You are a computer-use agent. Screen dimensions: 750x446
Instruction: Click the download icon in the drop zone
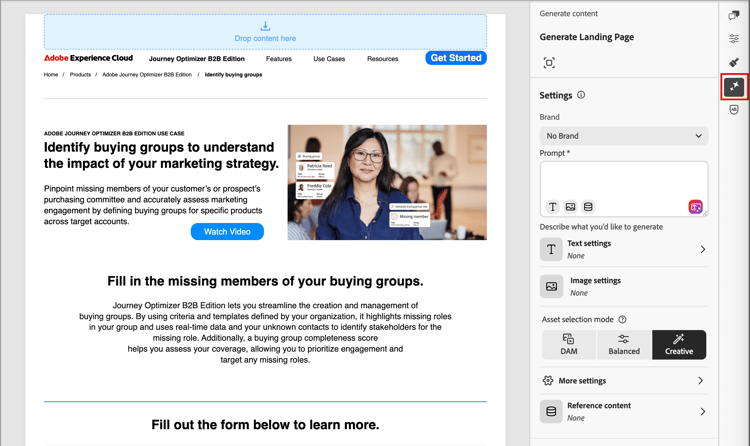[x=265, y=26]
